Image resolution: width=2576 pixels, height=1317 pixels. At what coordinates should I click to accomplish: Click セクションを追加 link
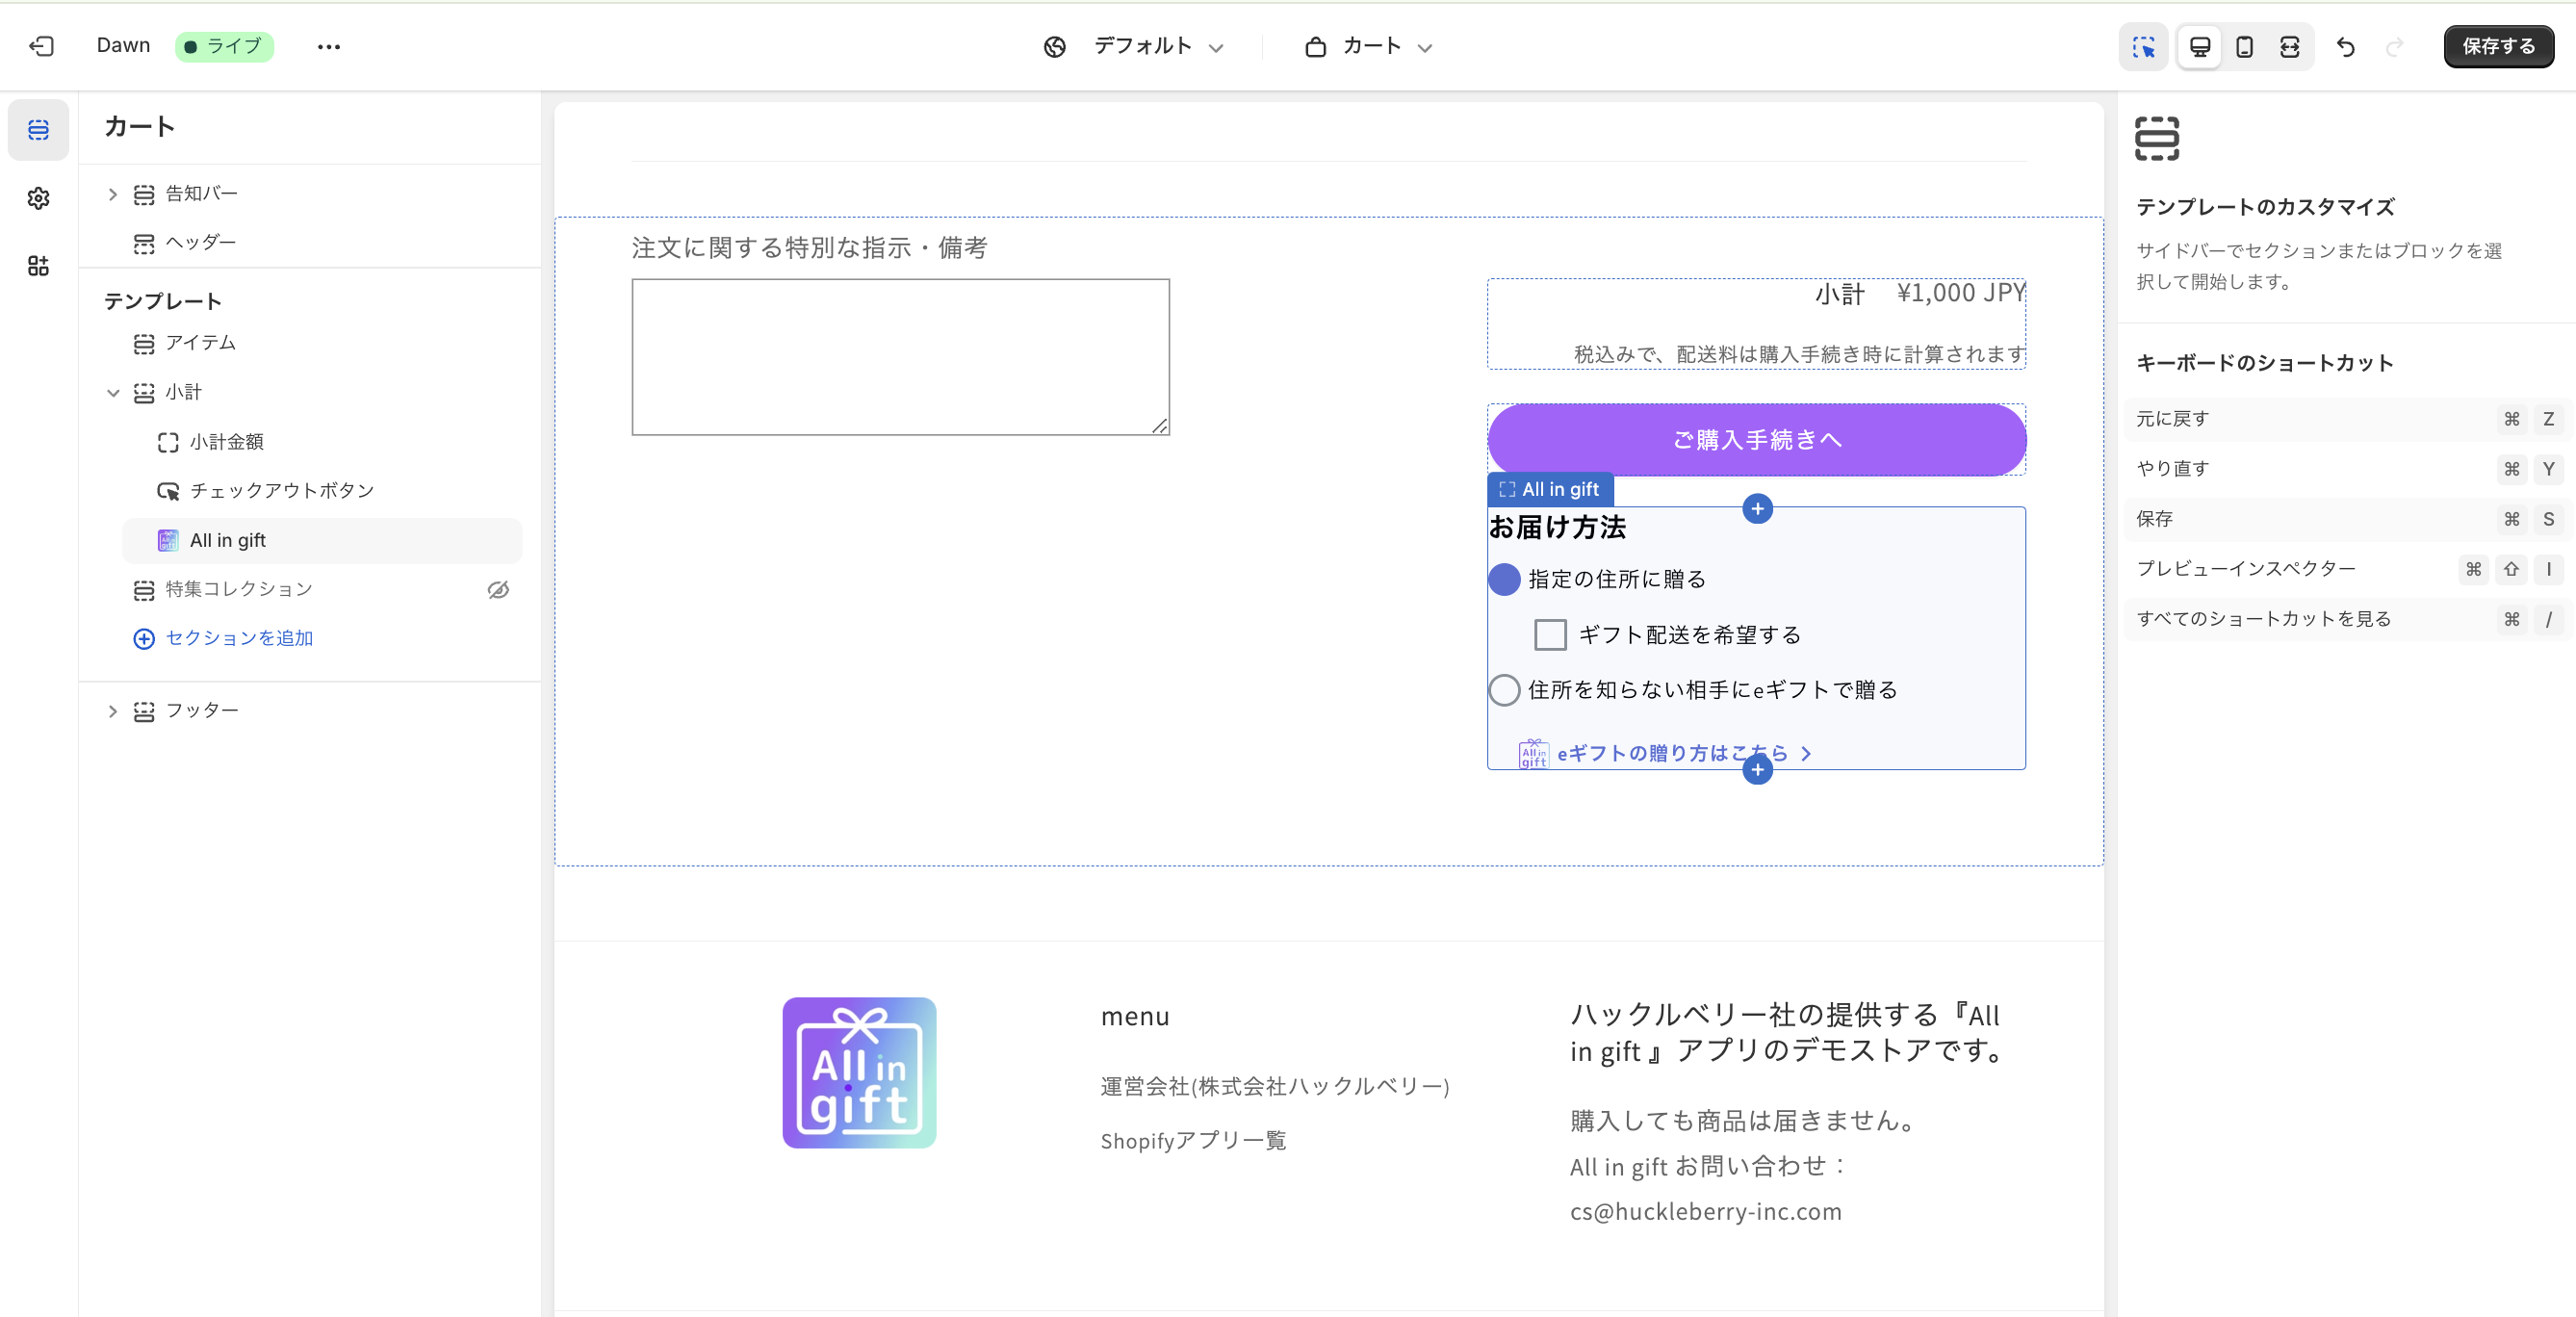click(x=238, y=638)
